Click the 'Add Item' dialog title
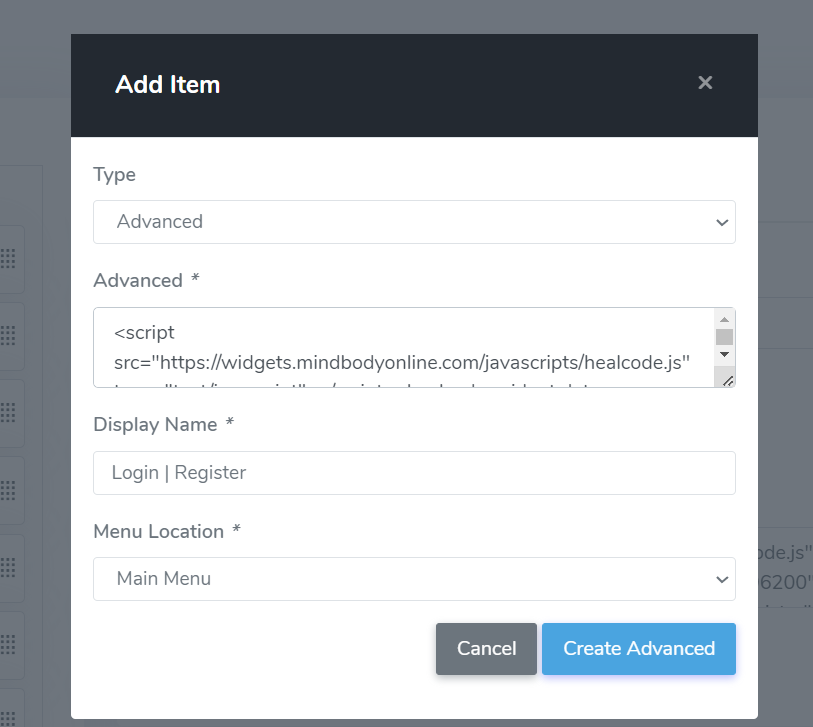 [167, 85]
